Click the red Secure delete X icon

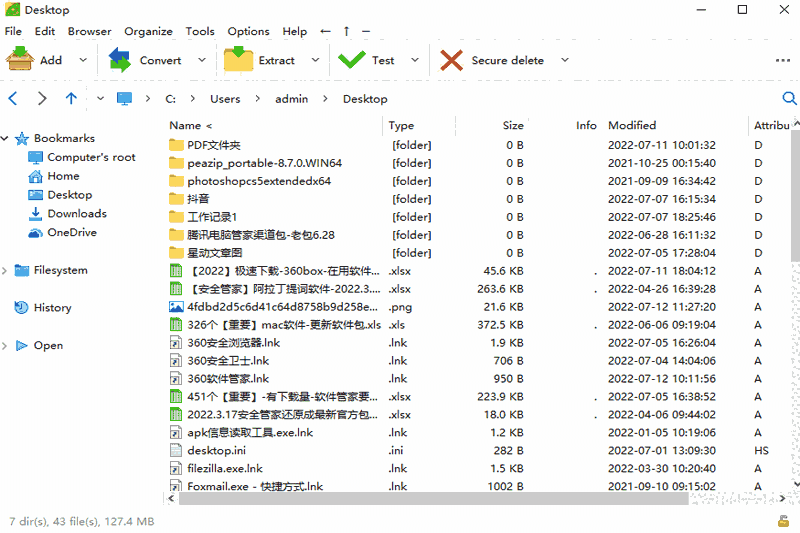coord(452,60)
